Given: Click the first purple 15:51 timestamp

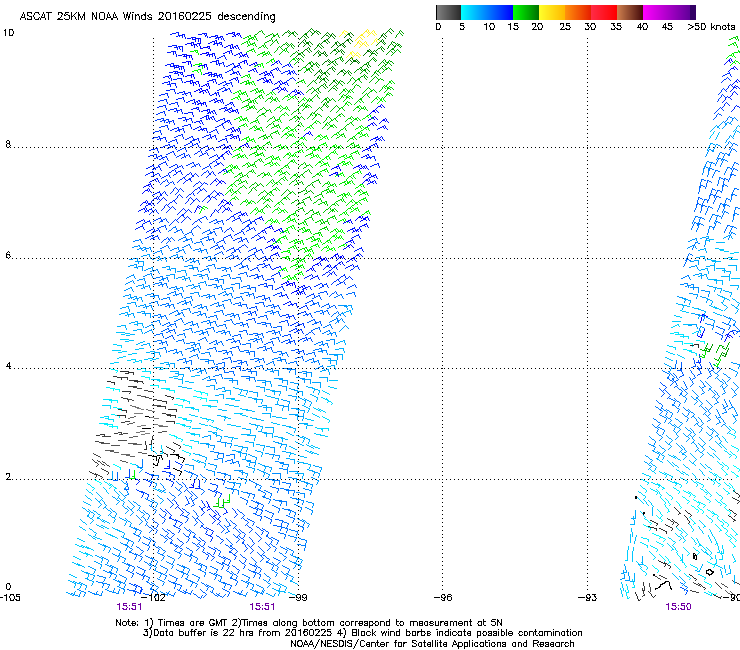Looking at the screenshot, I should tap(129, 607).
